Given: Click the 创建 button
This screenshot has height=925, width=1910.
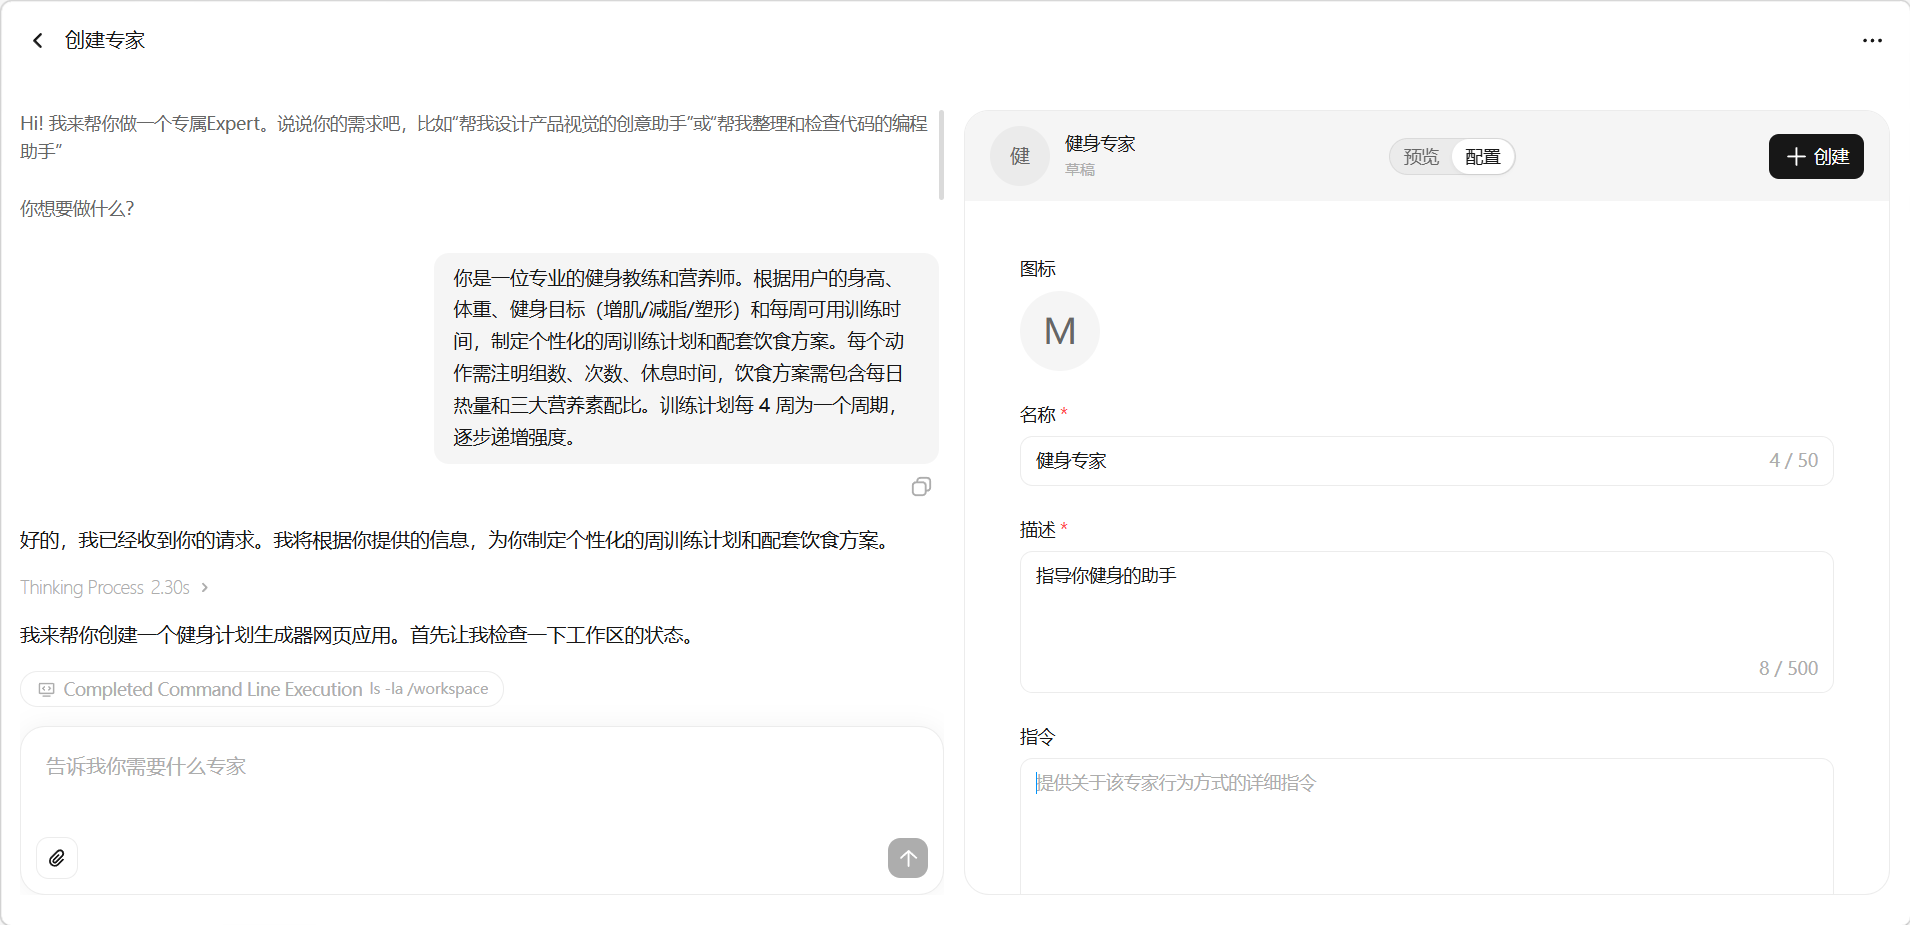Looking at the screenshot, I should tap(1815, 157).
